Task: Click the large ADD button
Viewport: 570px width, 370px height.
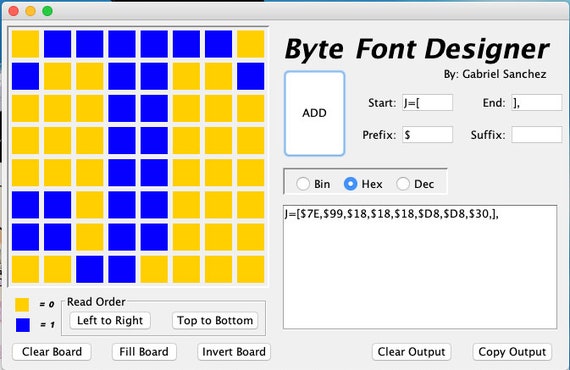Action: [x=314, y=113]
